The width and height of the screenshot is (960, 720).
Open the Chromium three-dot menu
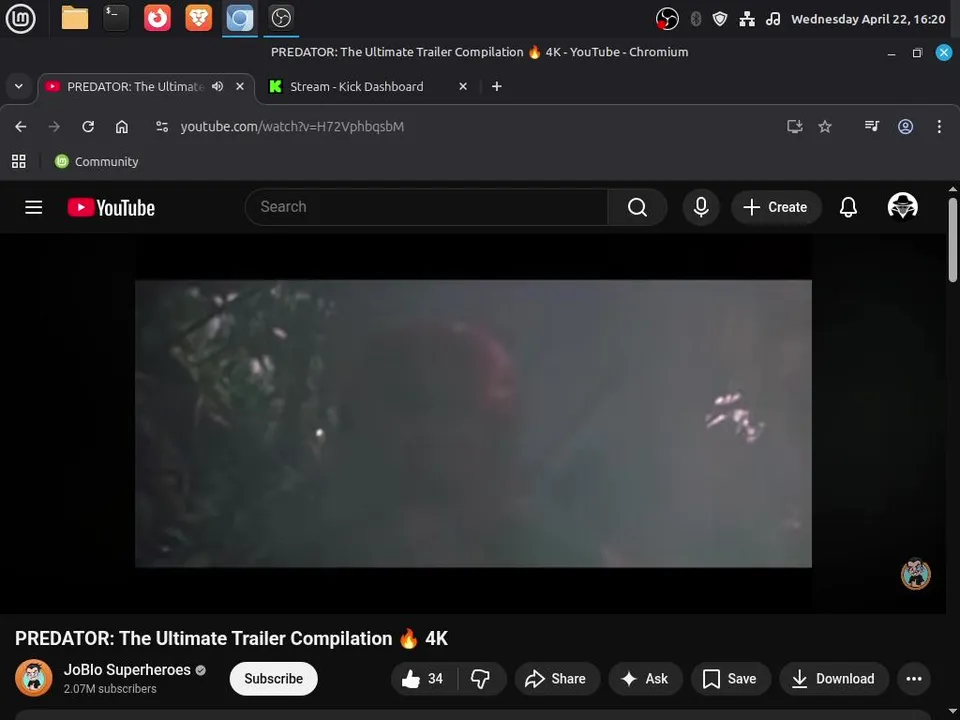click(x=939, y=127)
